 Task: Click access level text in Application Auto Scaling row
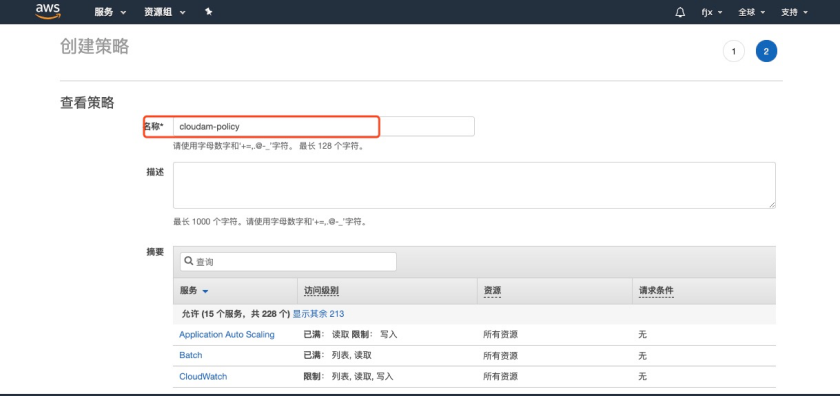350,334
